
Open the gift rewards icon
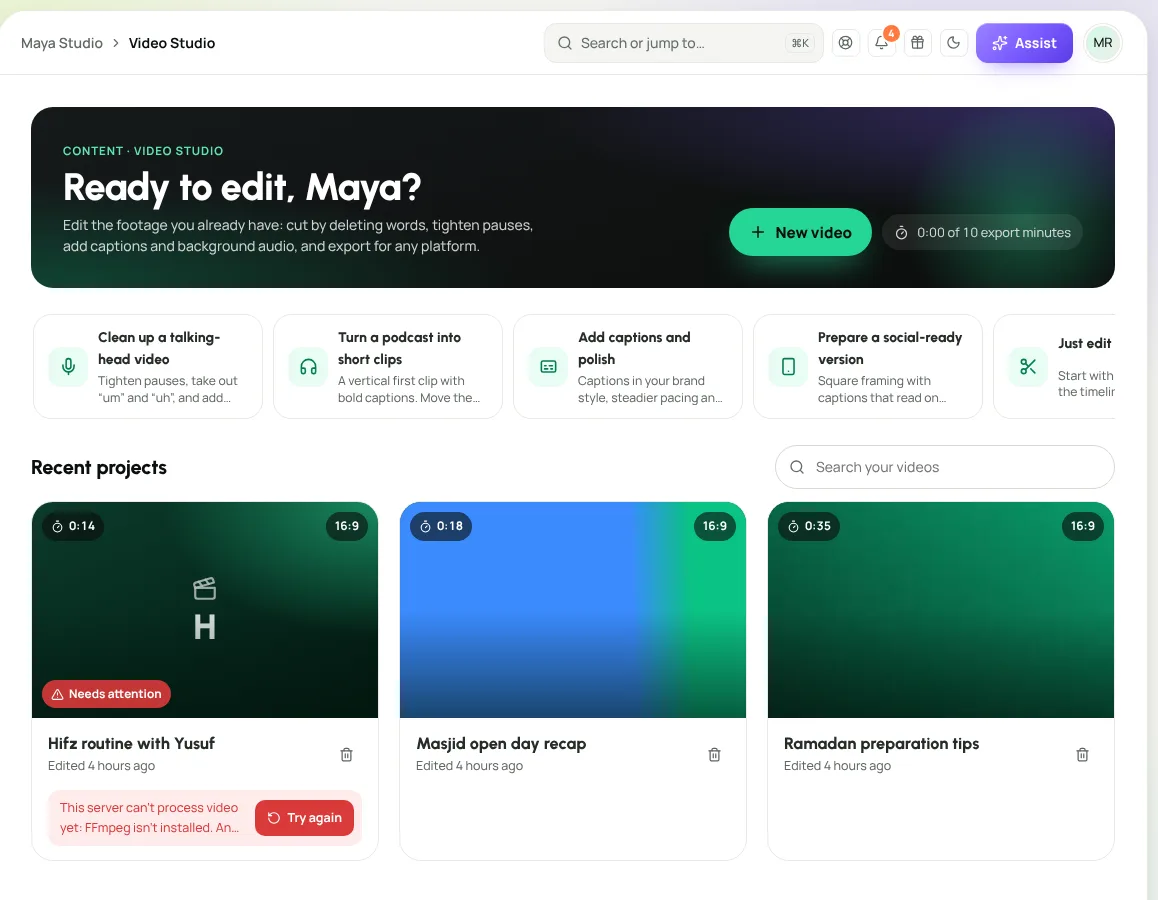917,43
